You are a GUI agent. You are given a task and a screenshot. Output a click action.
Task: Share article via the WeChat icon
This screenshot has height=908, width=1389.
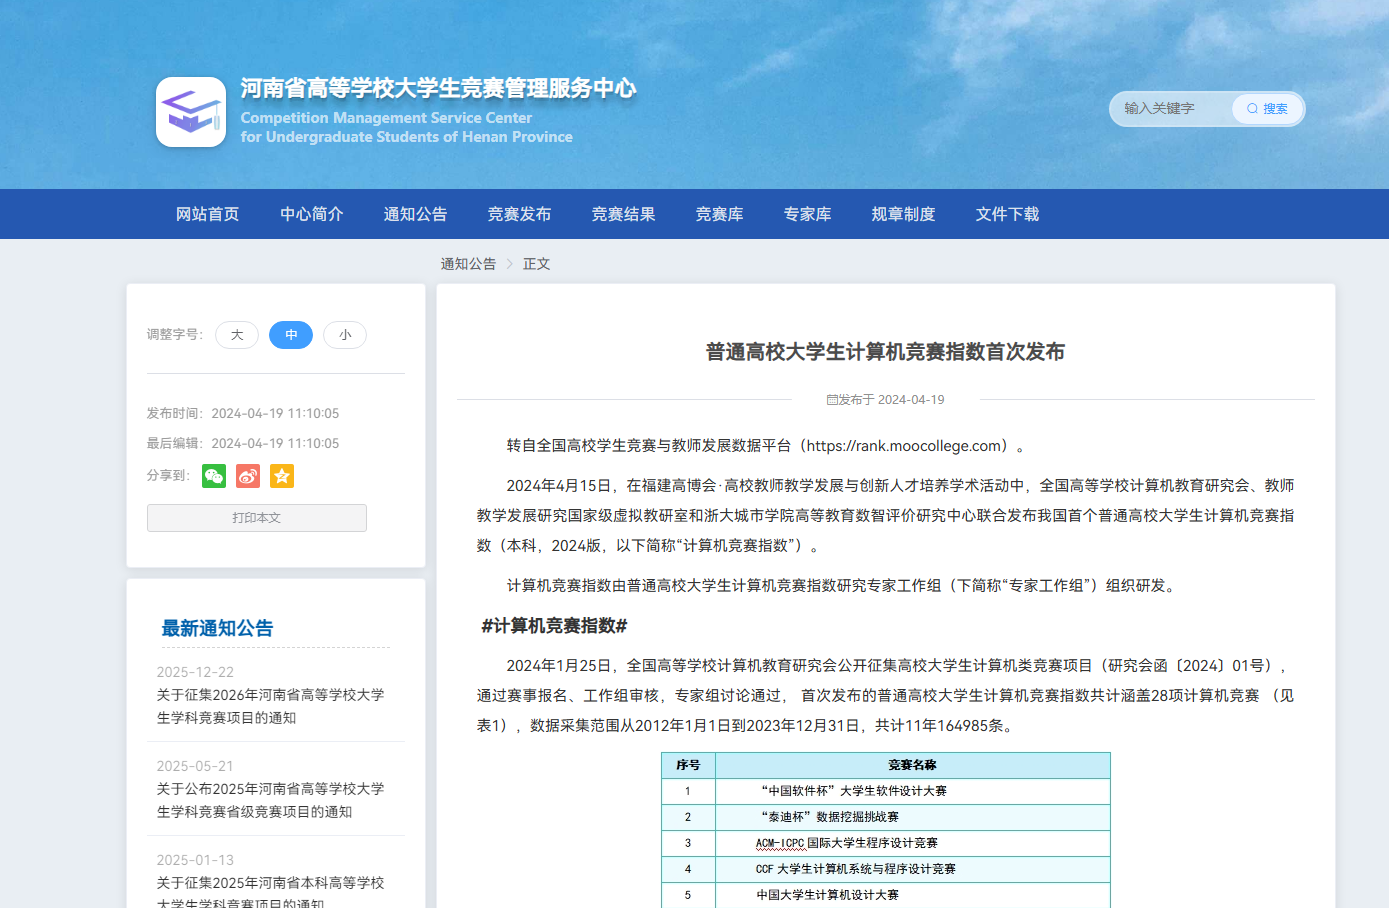214,476
